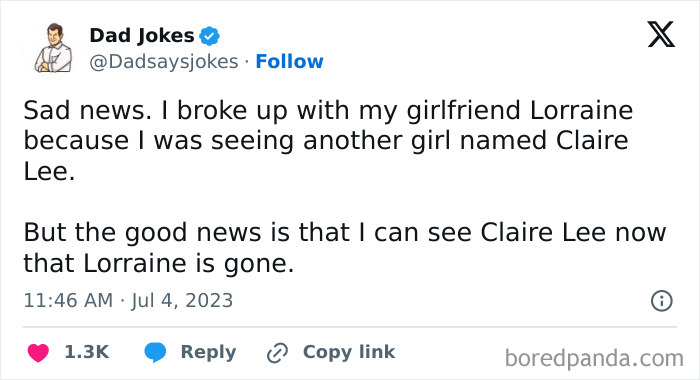Click the word 'girlfriend' in the tweet
The width and height of the screenshot is (700, 380).
(x=463, y=111)
